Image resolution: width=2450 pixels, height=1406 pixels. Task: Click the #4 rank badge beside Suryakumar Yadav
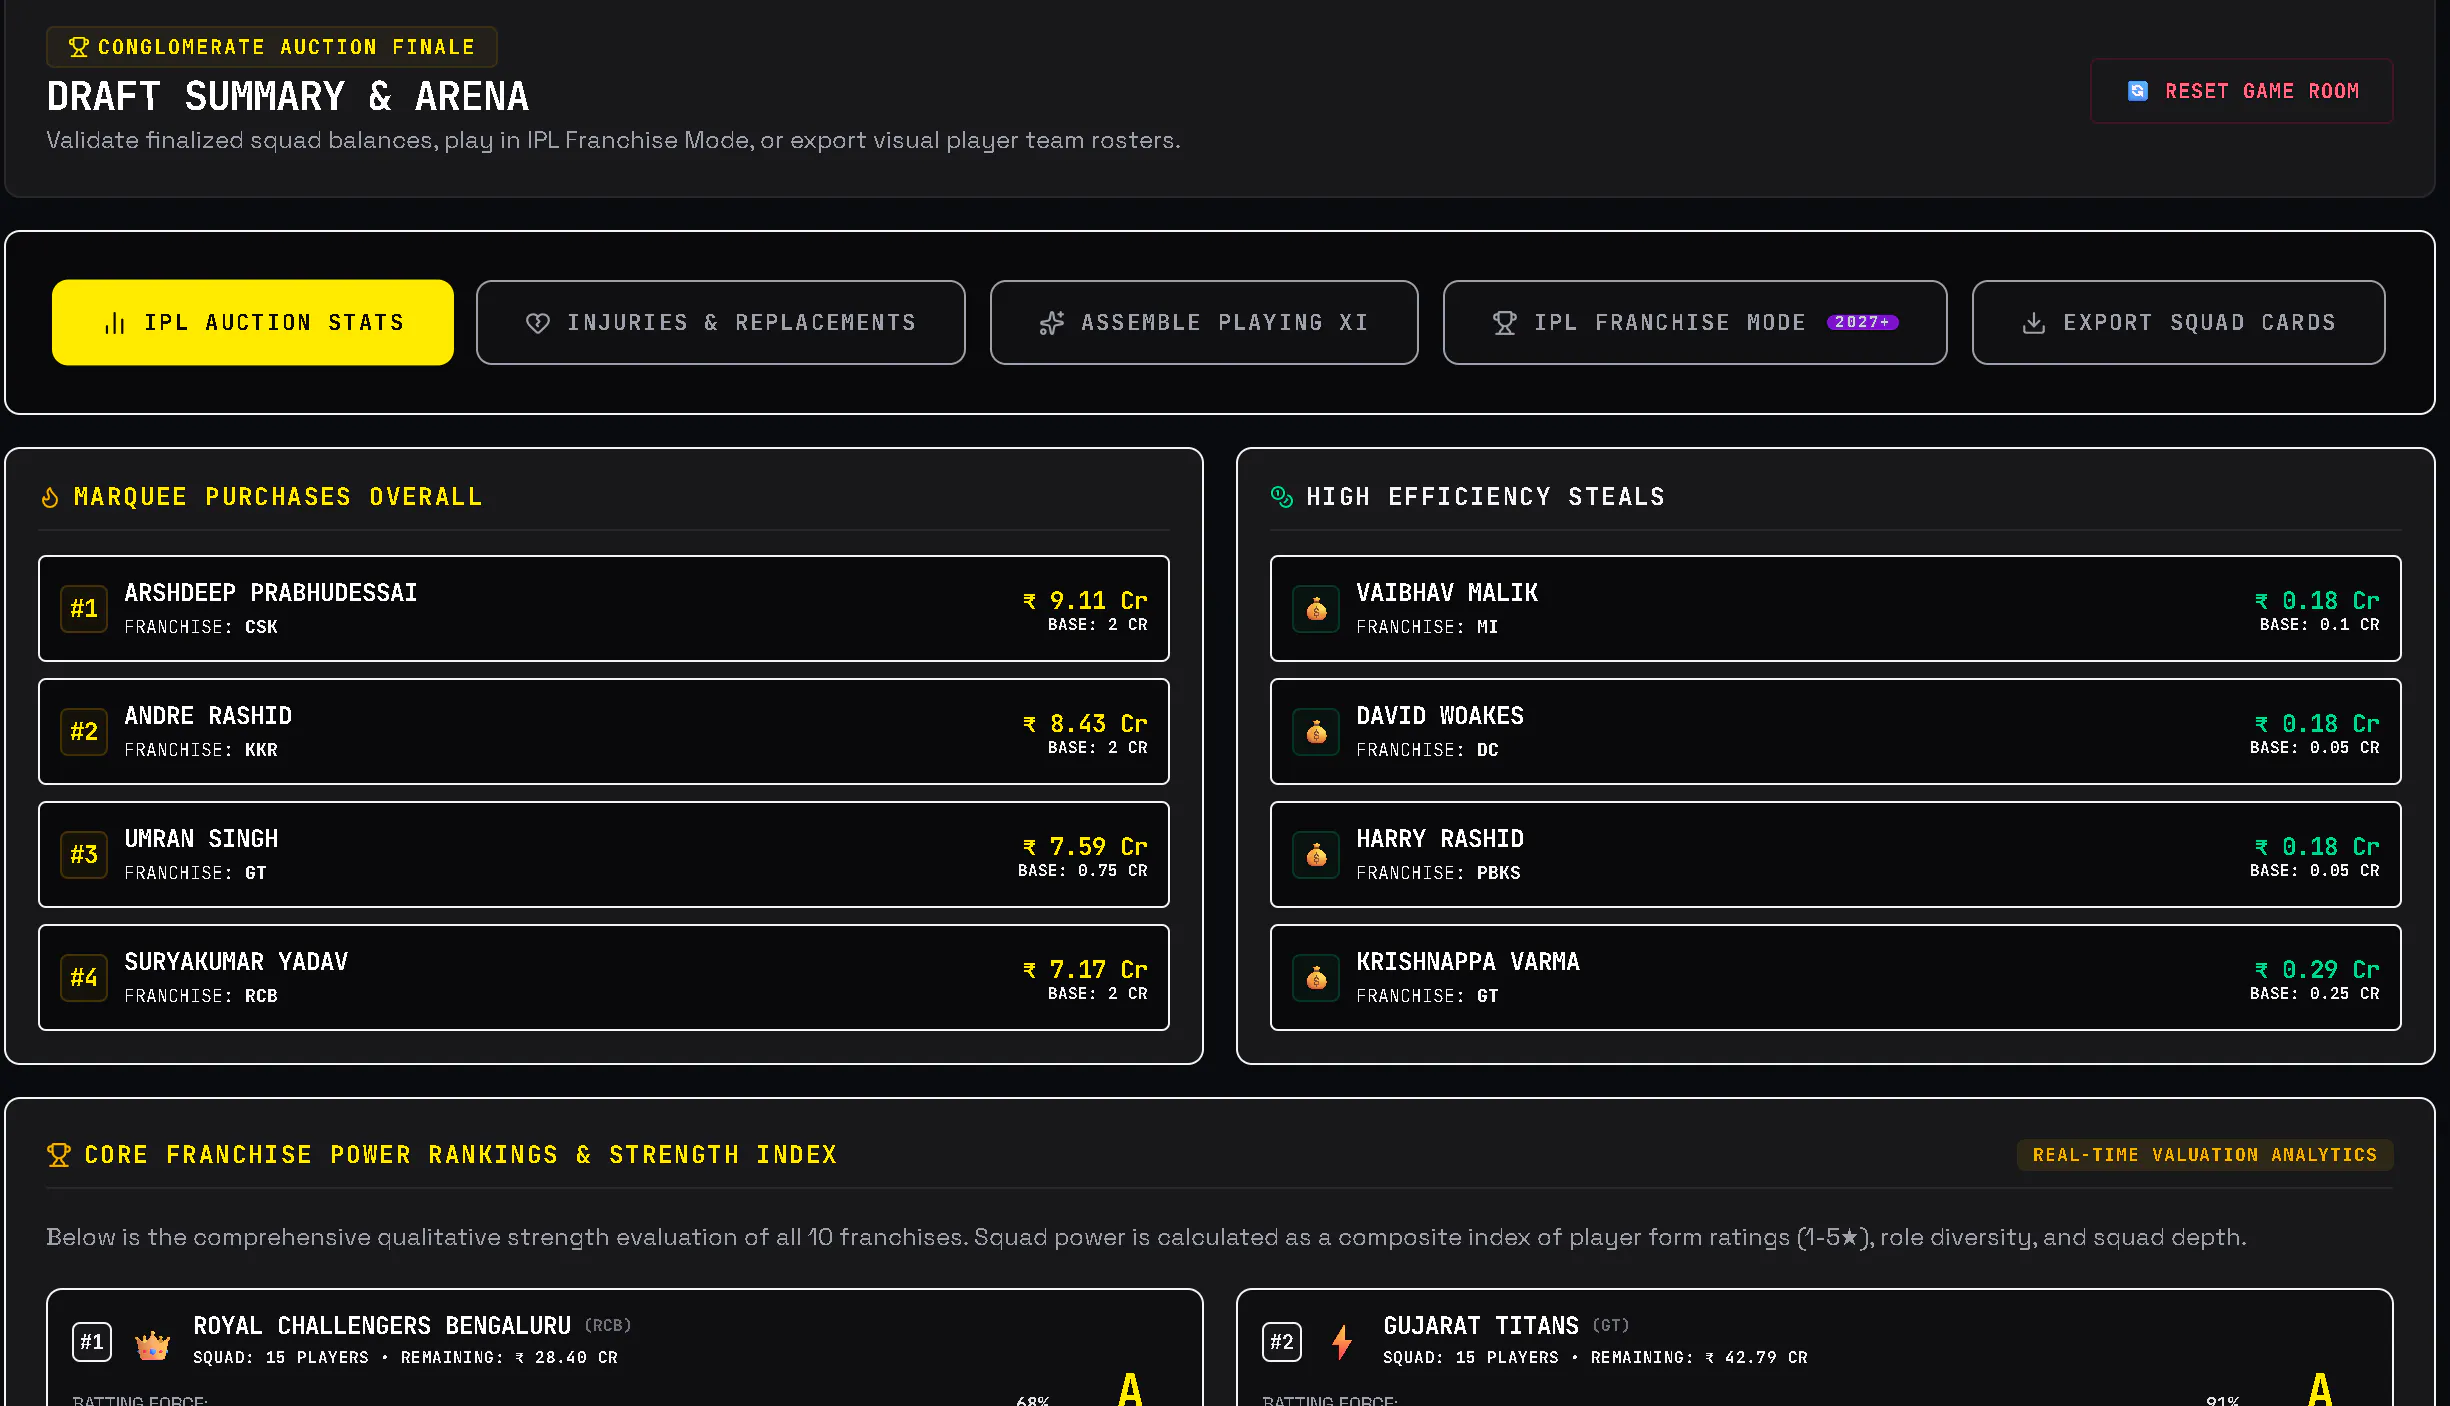(84, 978)
